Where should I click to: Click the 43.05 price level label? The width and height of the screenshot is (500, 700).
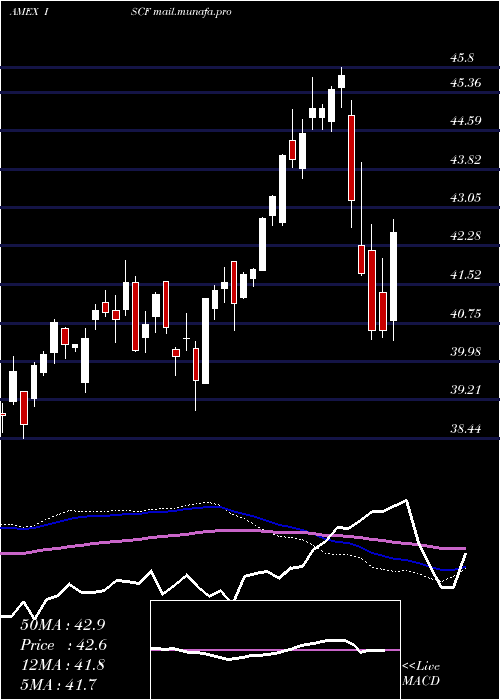click(466, 198)
